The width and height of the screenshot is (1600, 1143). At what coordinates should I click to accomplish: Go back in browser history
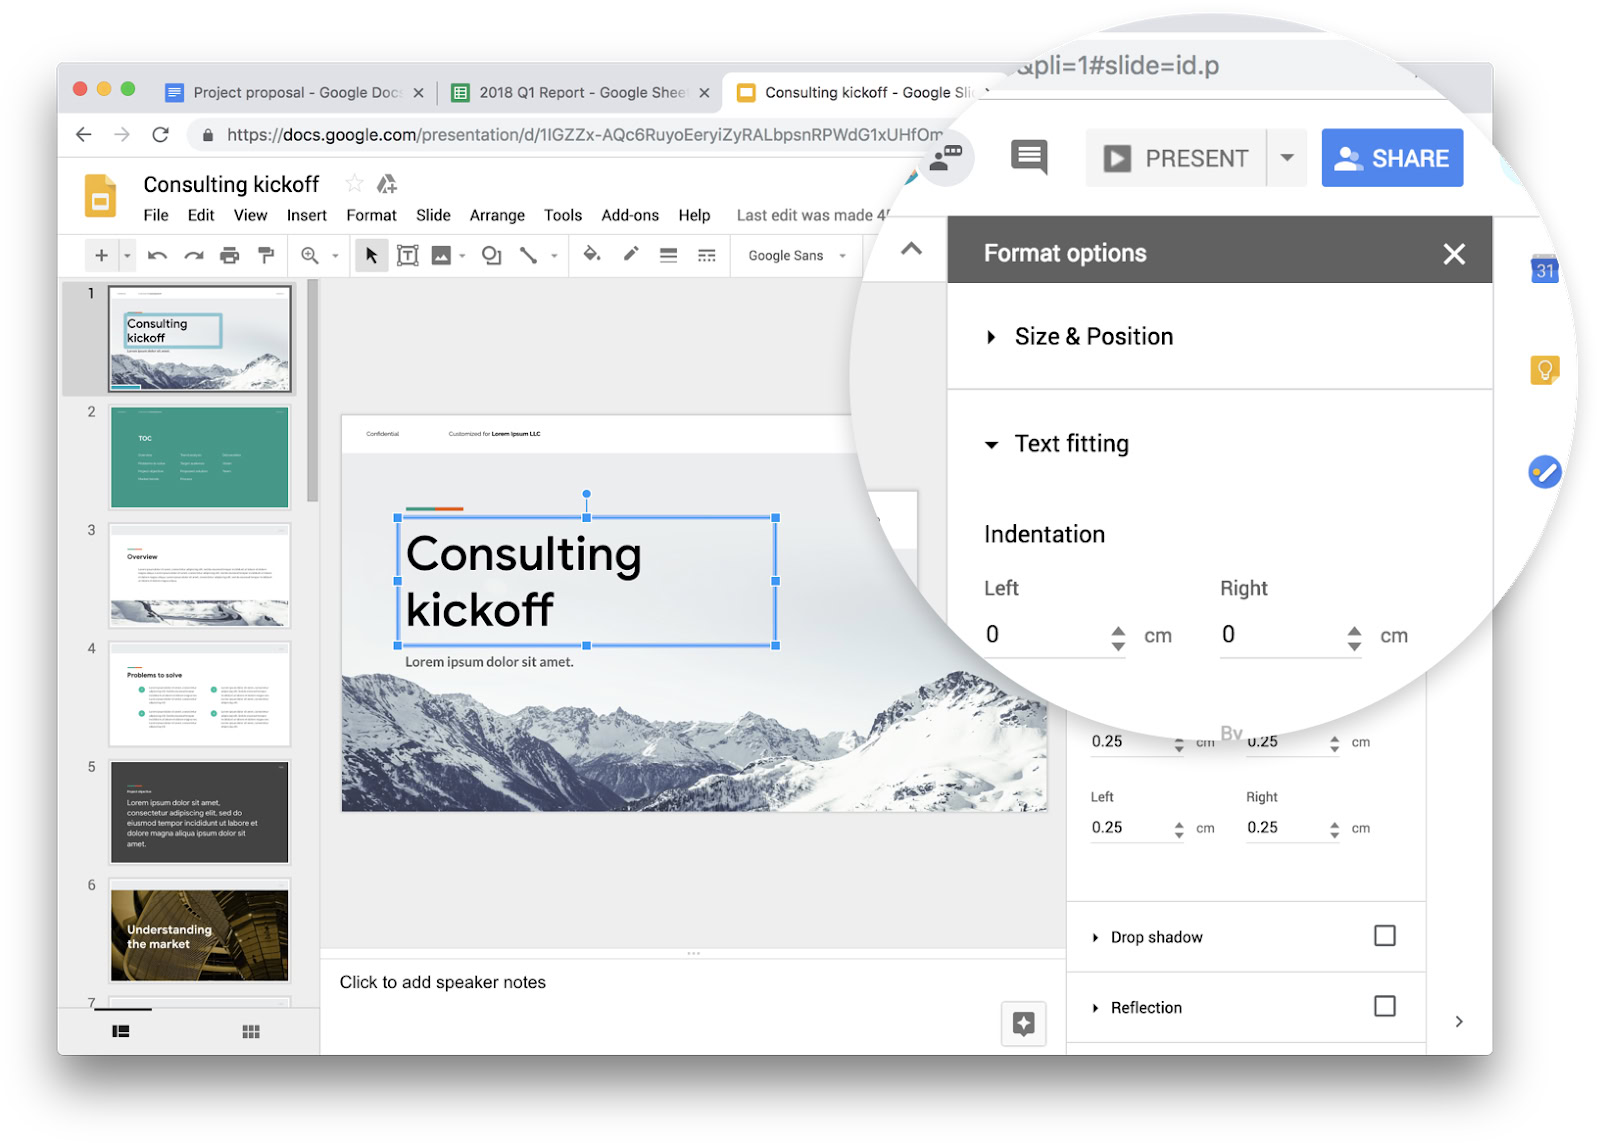coord(84,135)
